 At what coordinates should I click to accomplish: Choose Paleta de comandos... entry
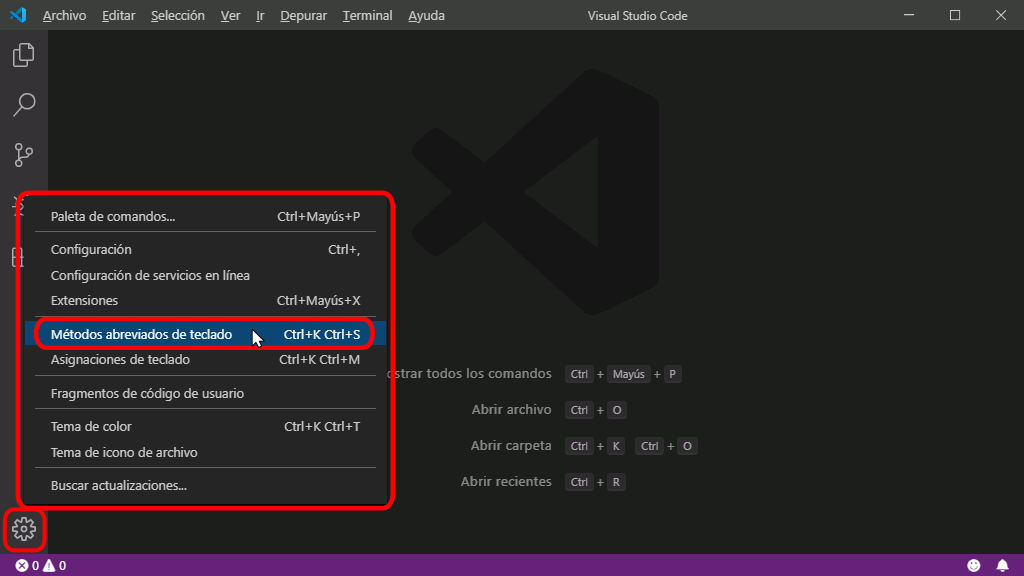[x=205, y=217]
